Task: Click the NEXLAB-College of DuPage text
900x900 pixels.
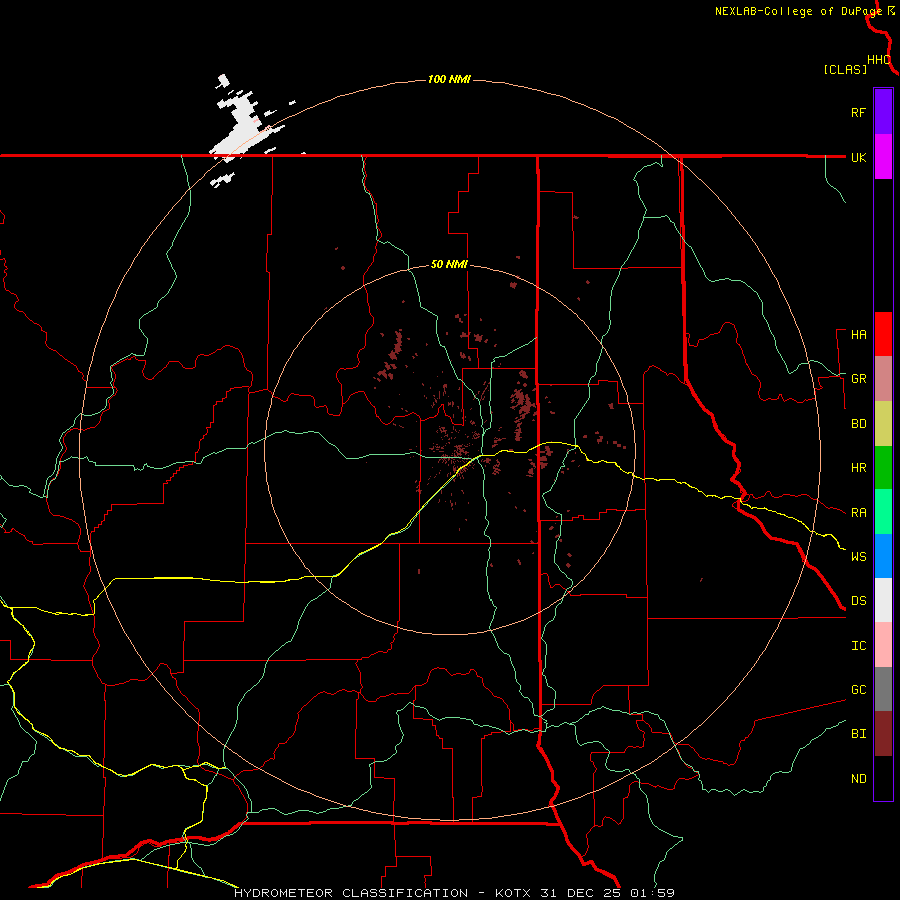Action: (798, 11)
